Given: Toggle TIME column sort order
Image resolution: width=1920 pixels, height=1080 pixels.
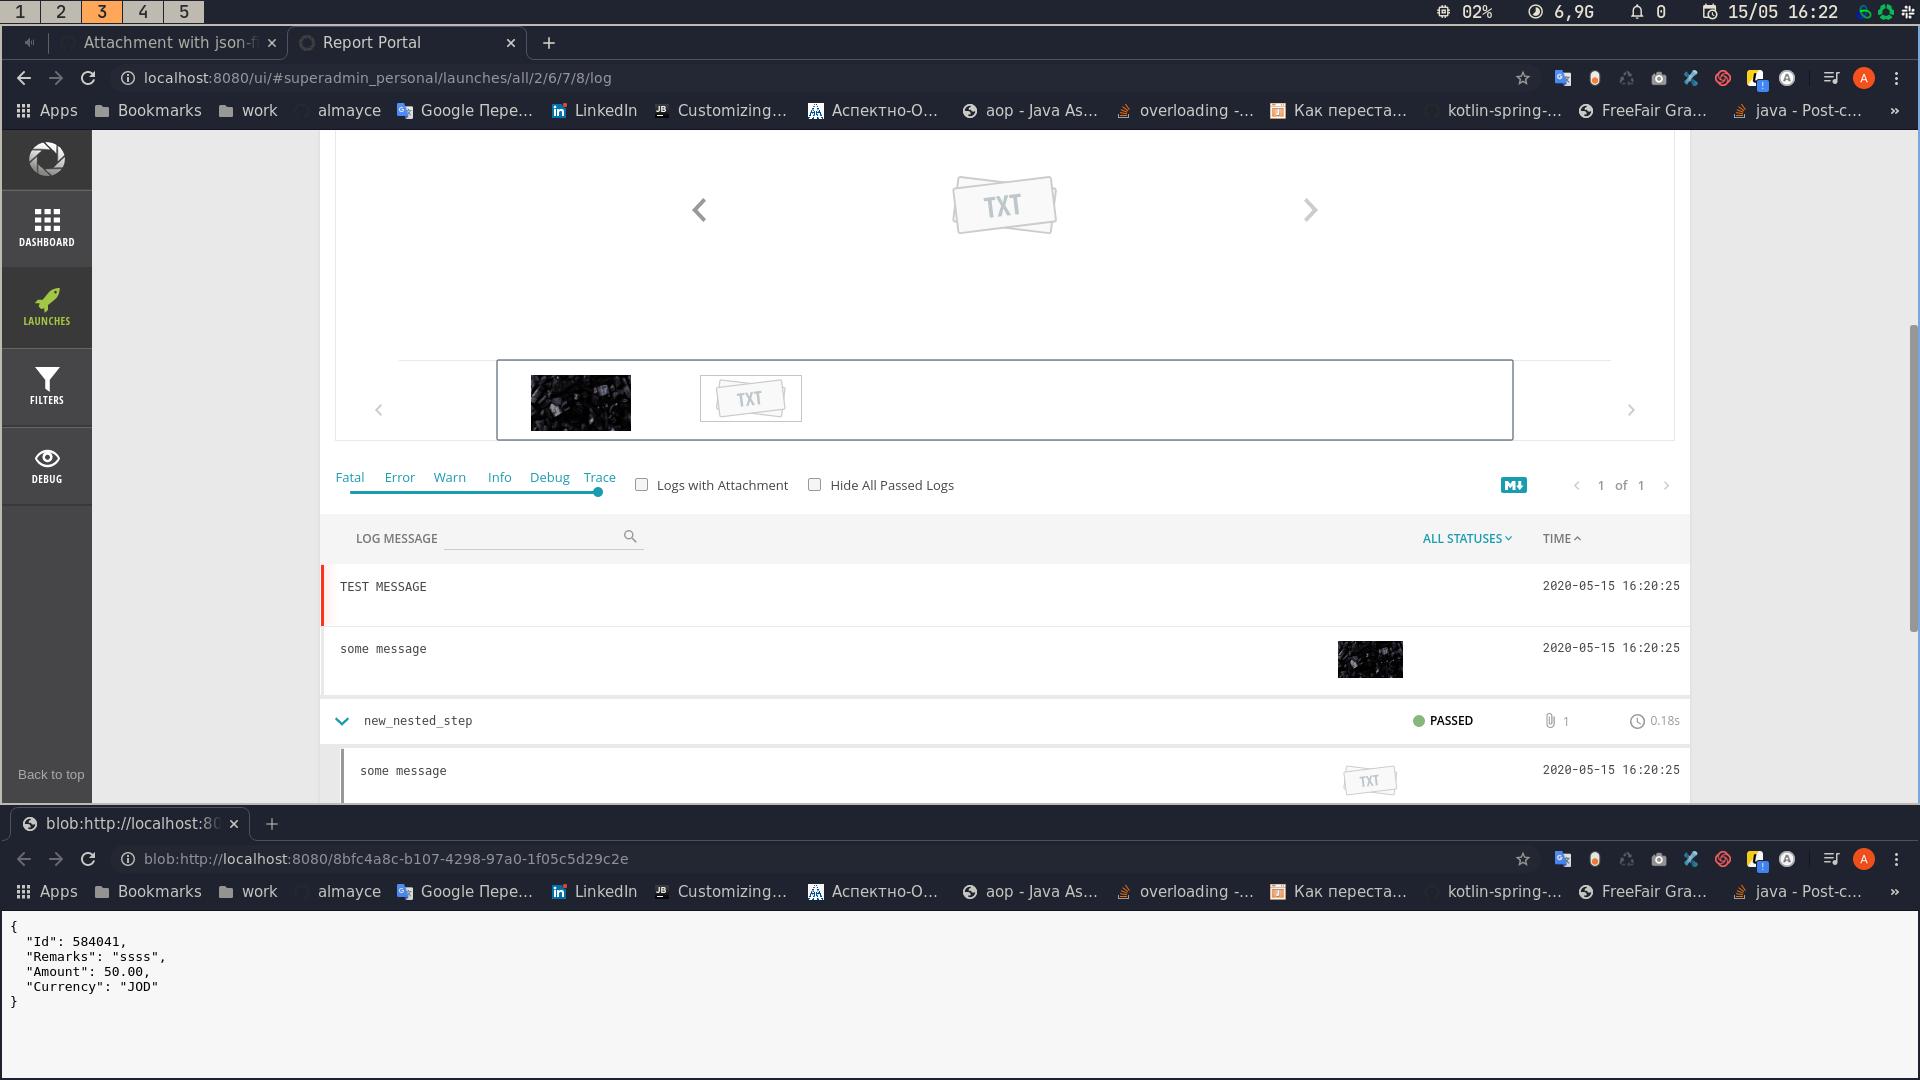Looking at the screenshot, I should click(x=1561, y=538).
